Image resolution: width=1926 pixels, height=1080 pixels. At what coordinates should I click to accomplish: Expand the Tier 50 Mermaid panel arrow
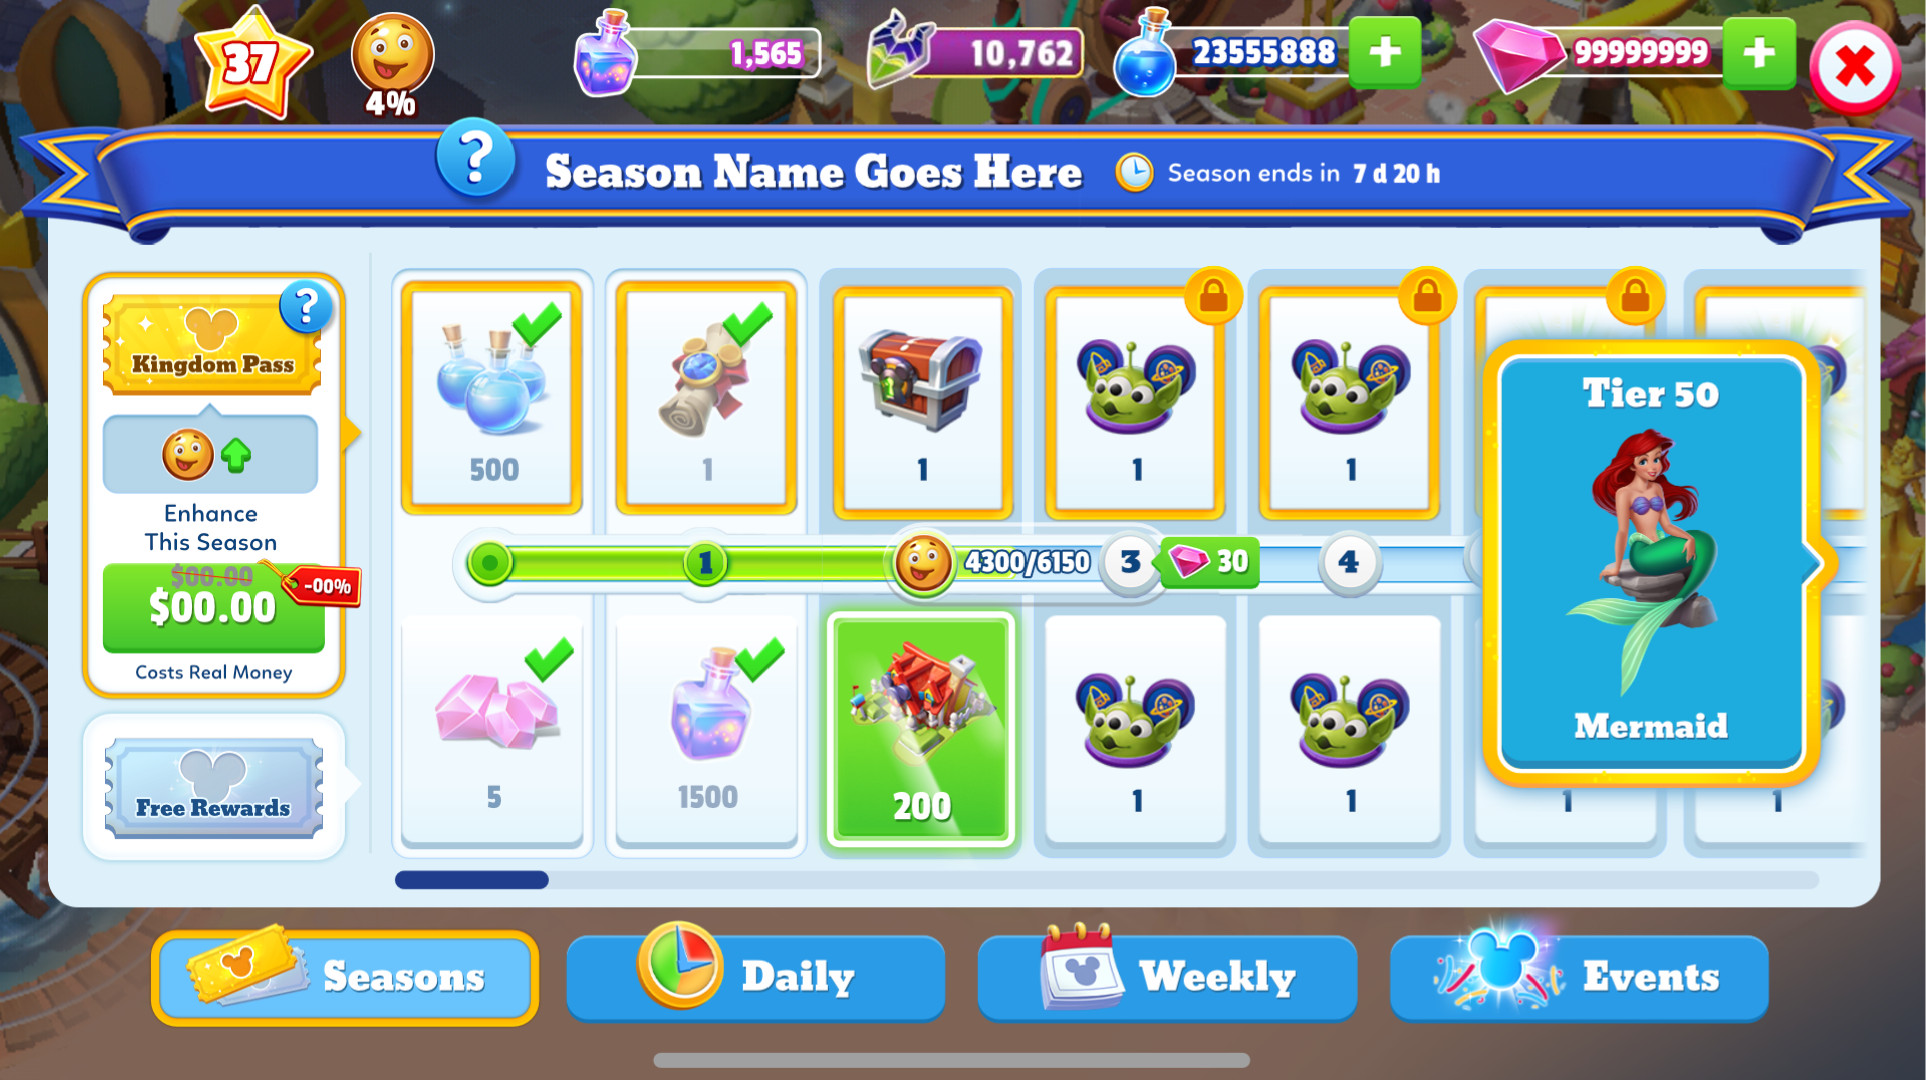coord(1814,563)
